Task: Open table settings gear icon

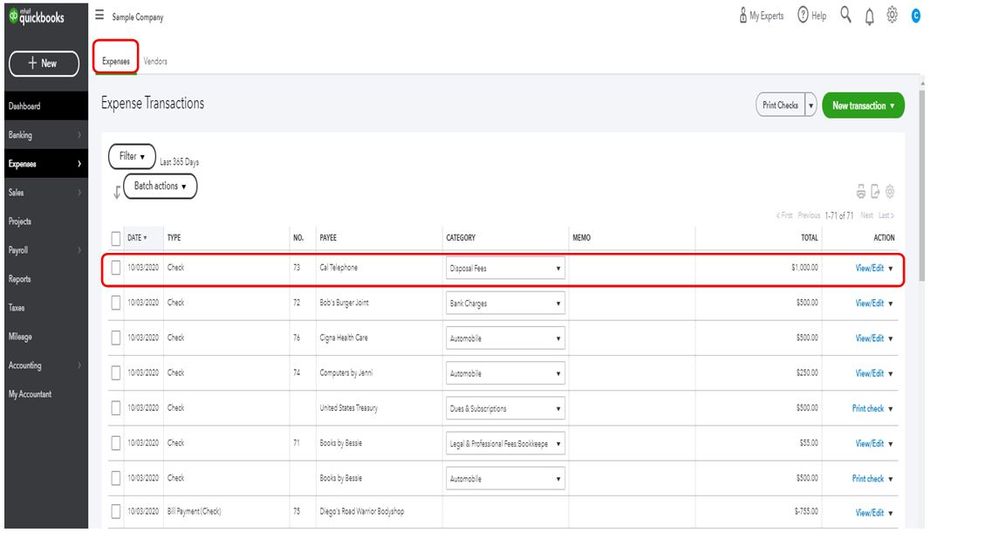Action: (x=890, y=192)
